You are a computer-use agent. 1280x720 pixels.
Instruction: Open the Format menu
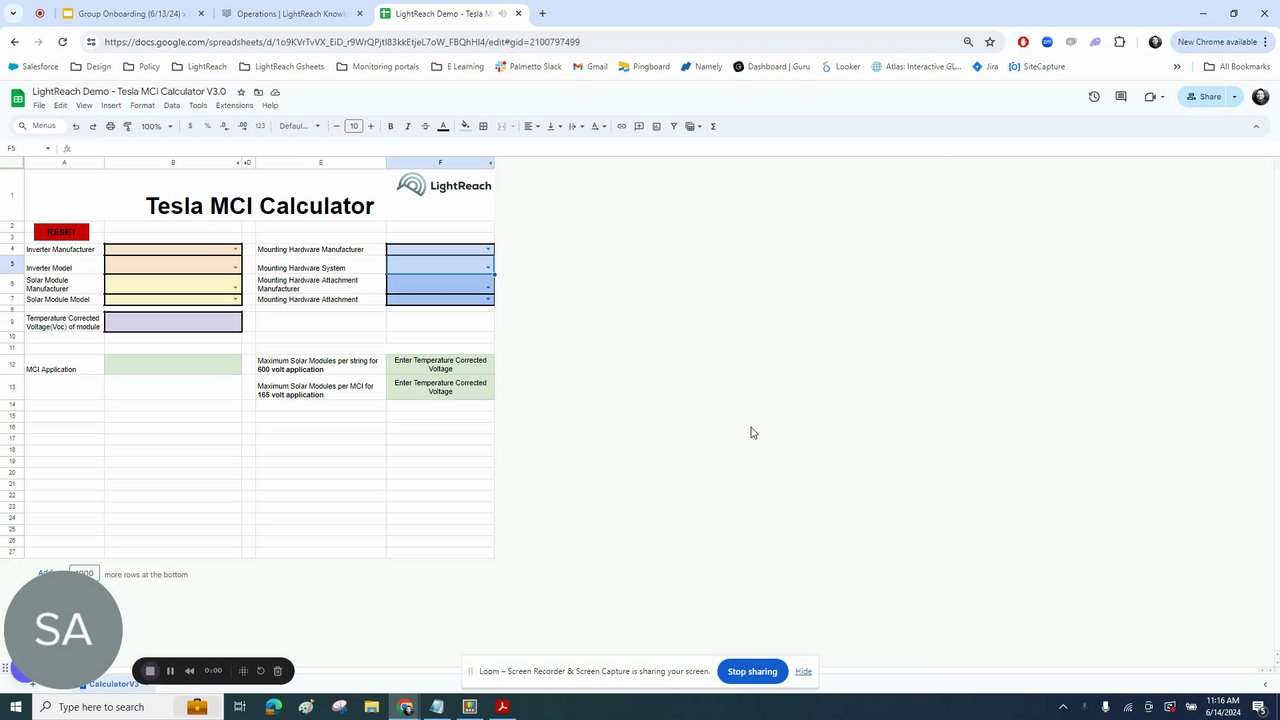pyautogui.click(x=142, y=105)
